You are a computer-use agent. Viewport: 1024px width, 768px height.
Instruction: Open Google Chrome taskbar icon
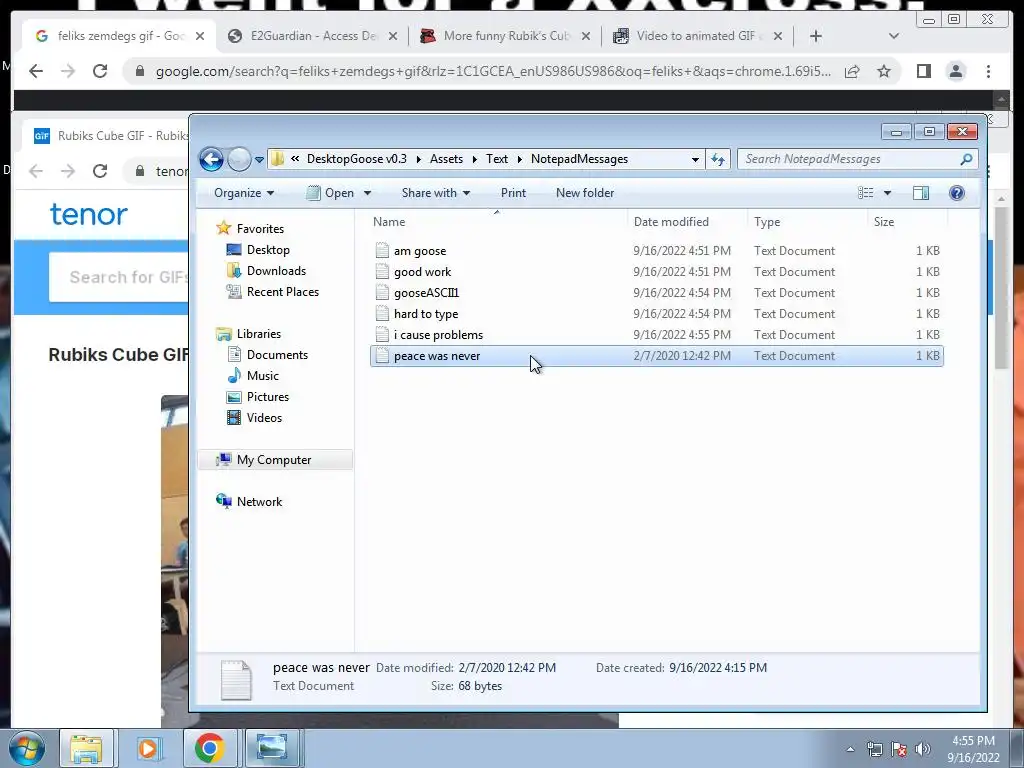point(209,748)
